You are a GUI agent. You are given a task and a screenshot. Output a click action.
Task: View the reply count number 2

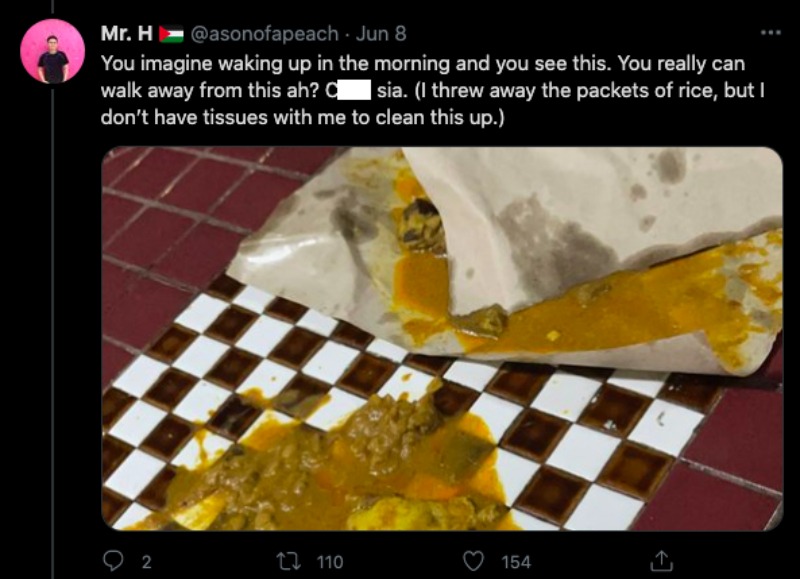pos(146,562)
